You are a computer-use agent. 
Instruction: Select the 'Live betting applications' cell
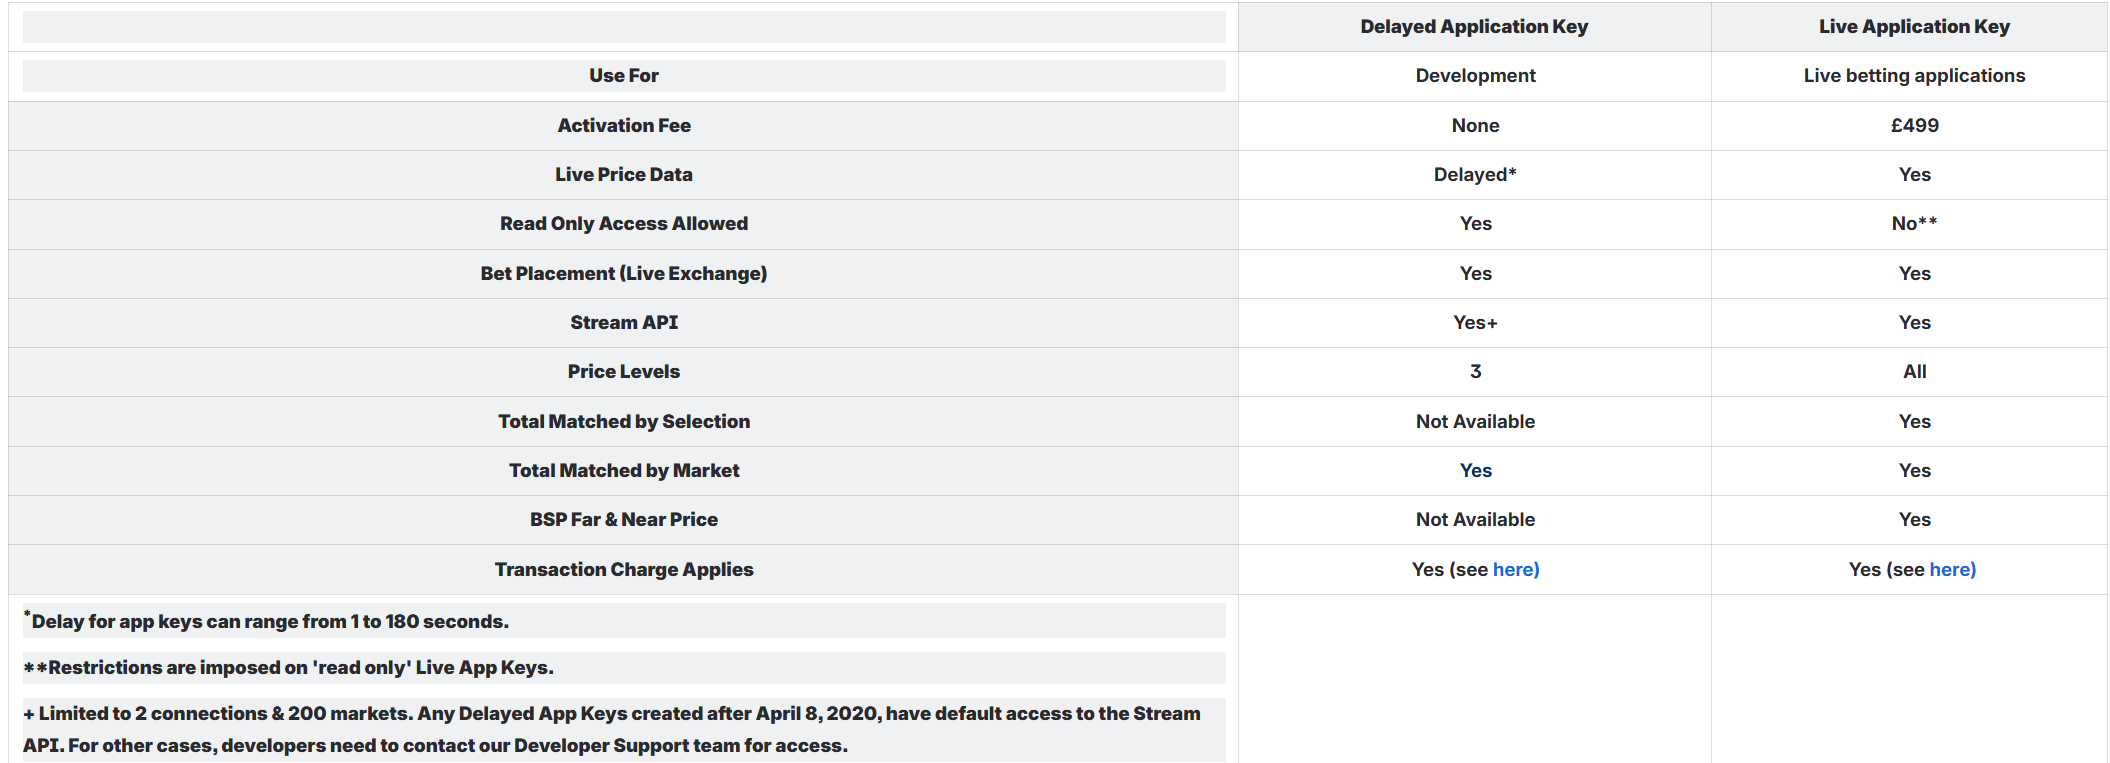tap(1914, 76)
